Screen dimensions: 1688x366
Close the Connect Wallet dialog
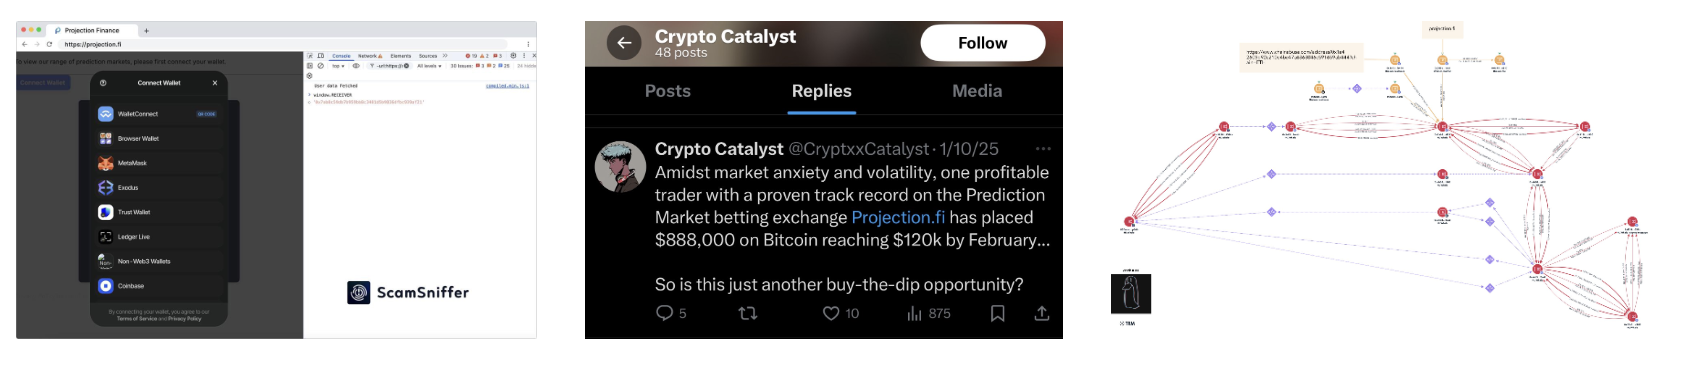(215, 83)
